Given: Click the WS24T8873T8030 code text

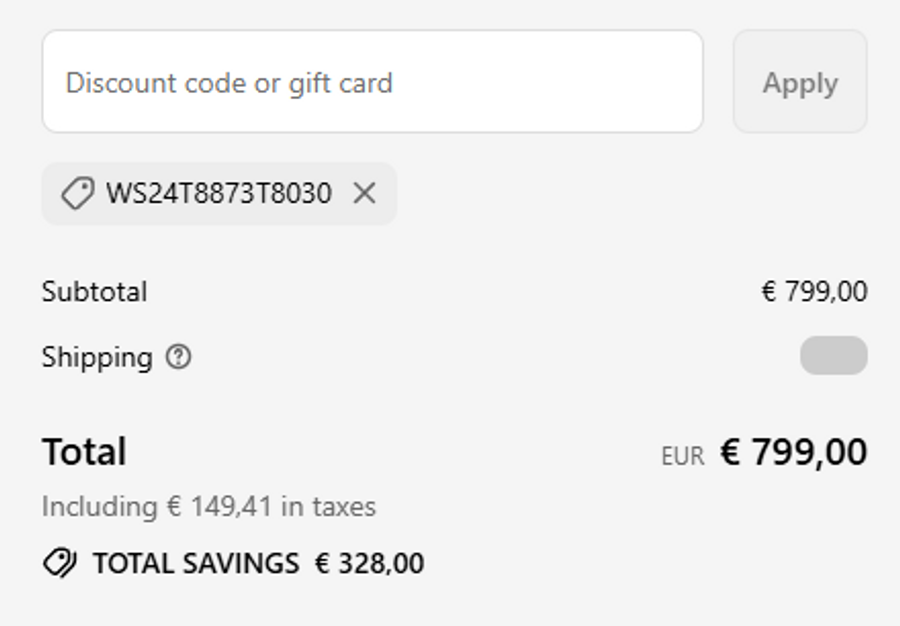Looking at the screenshot, I should click(218, 193).
